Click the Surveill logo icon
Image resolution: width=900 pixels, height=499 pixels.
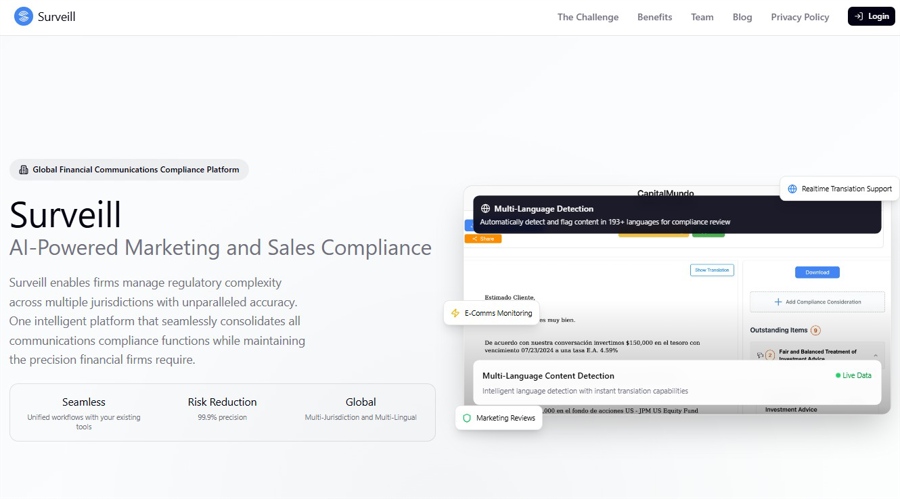click(x=24, y=17)
